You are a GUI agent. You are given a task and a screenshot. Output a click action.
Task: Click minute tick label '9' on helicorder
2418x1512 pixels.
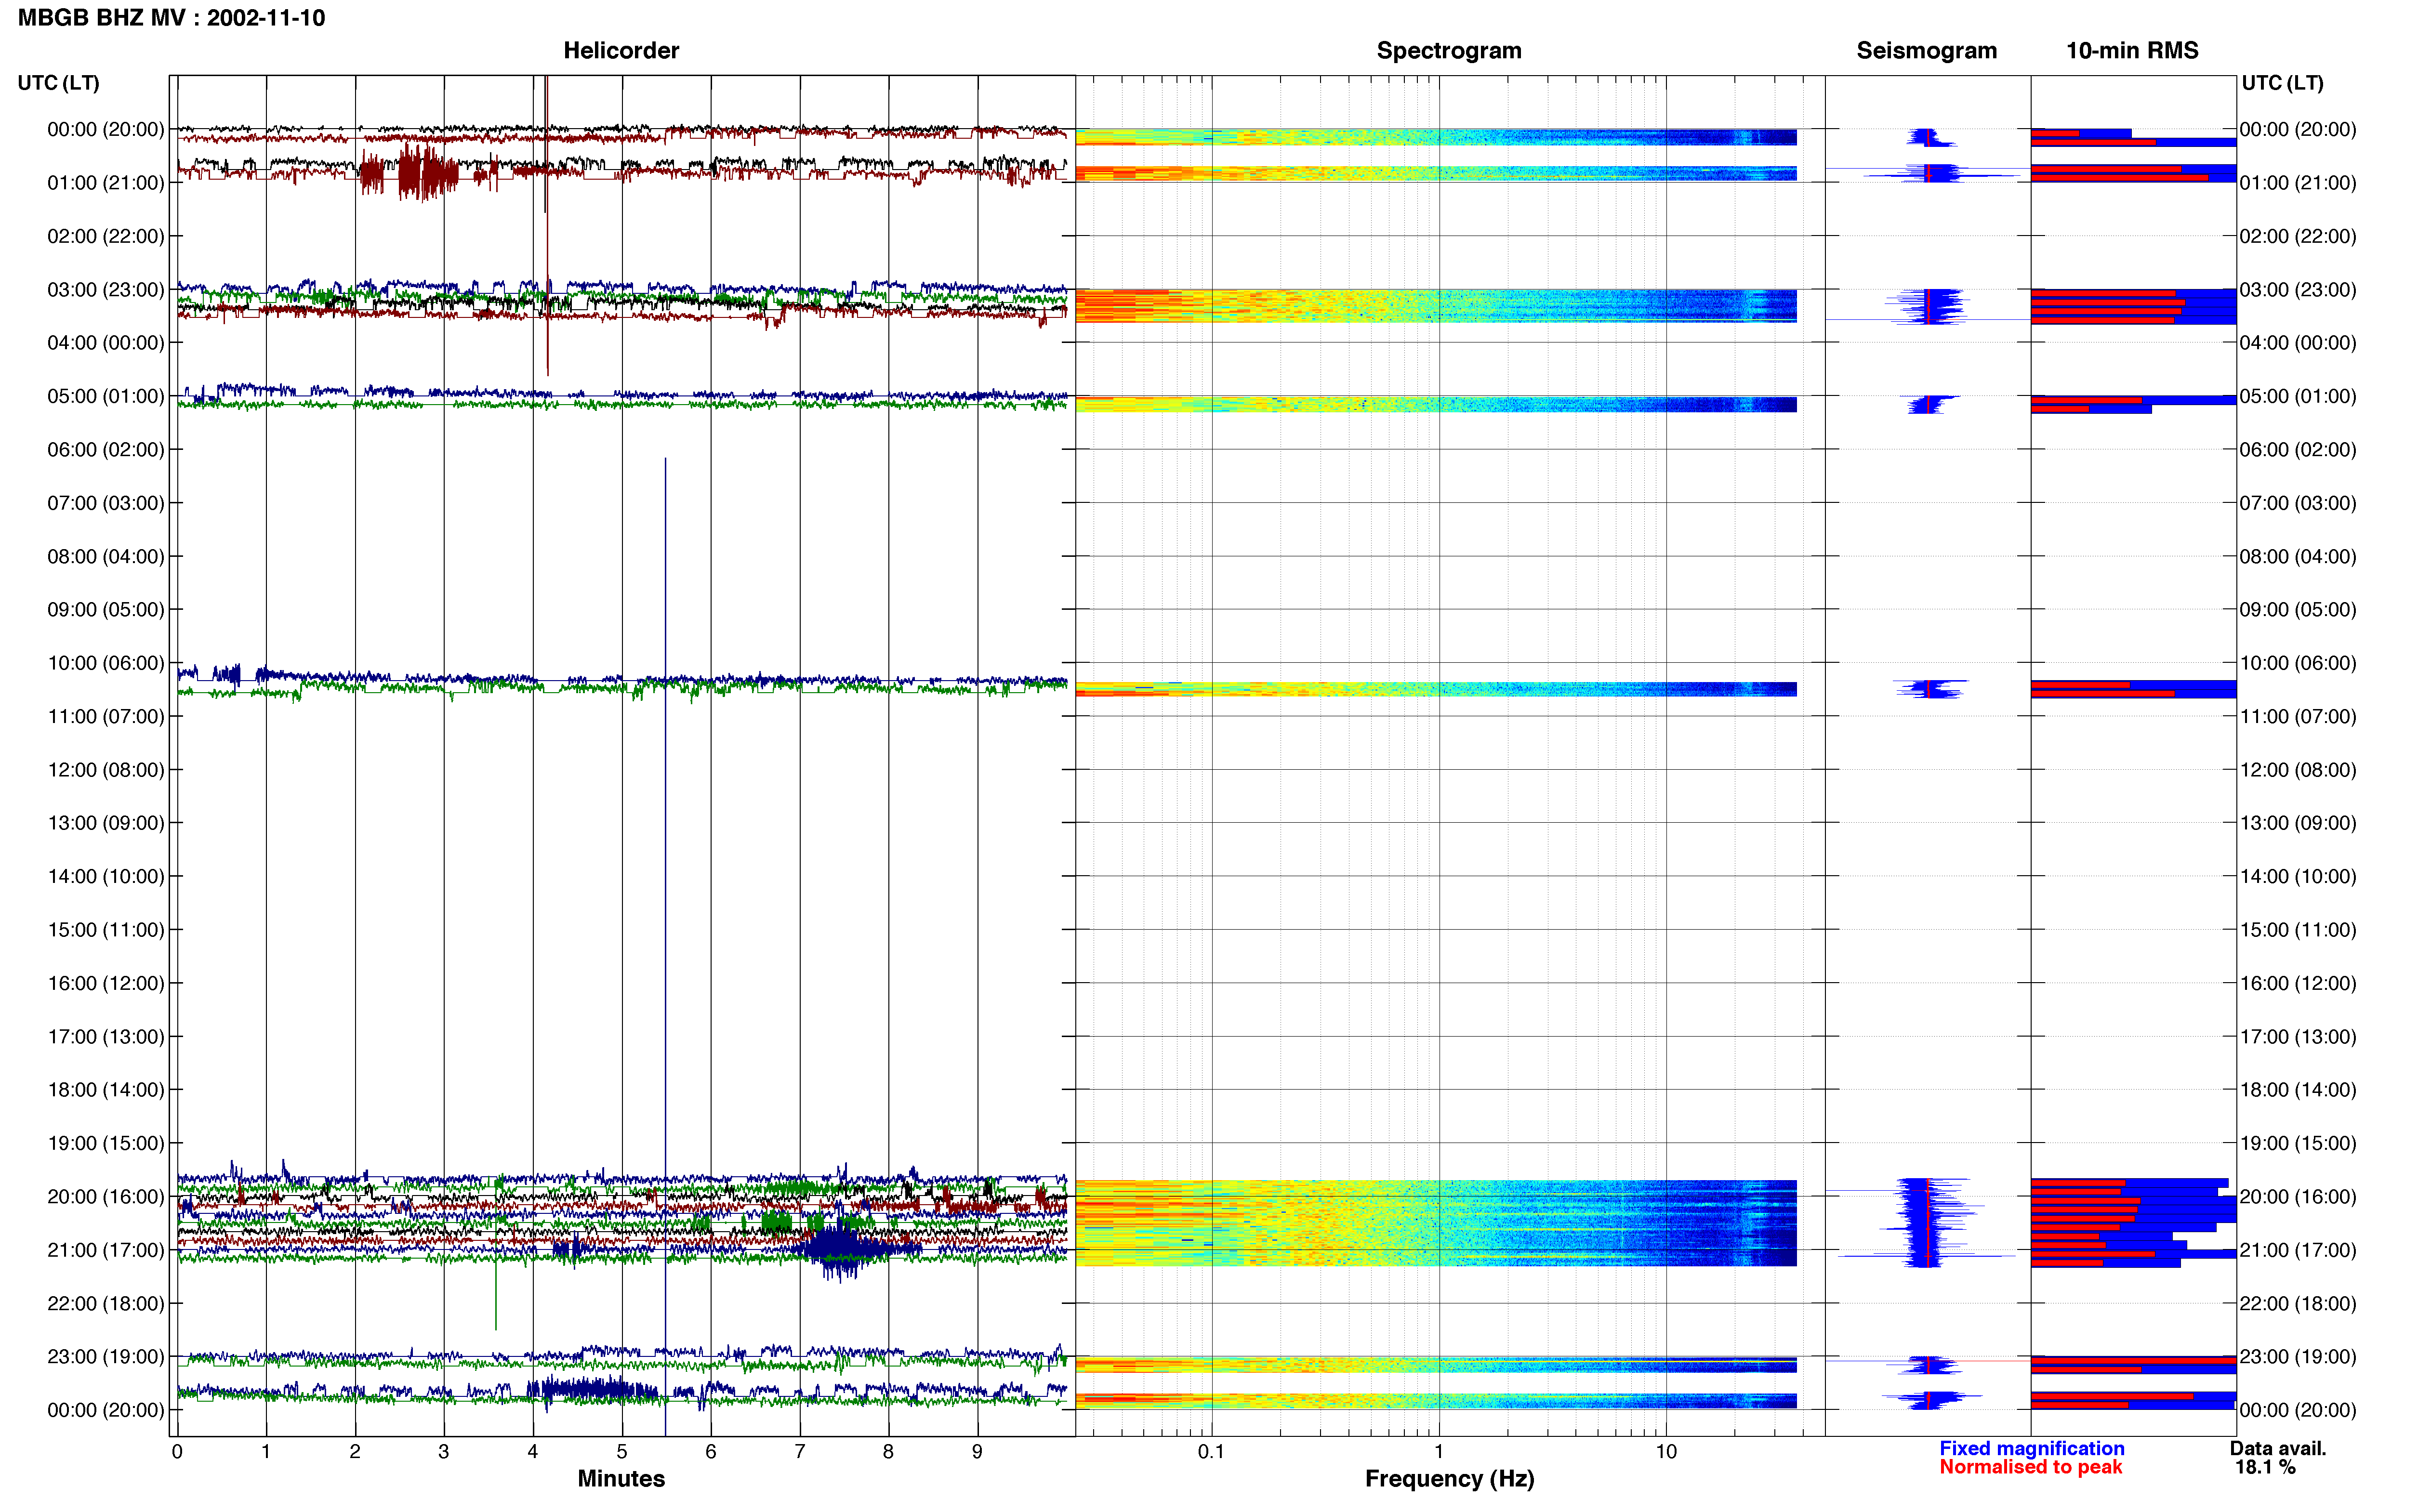coord(977,1452)
